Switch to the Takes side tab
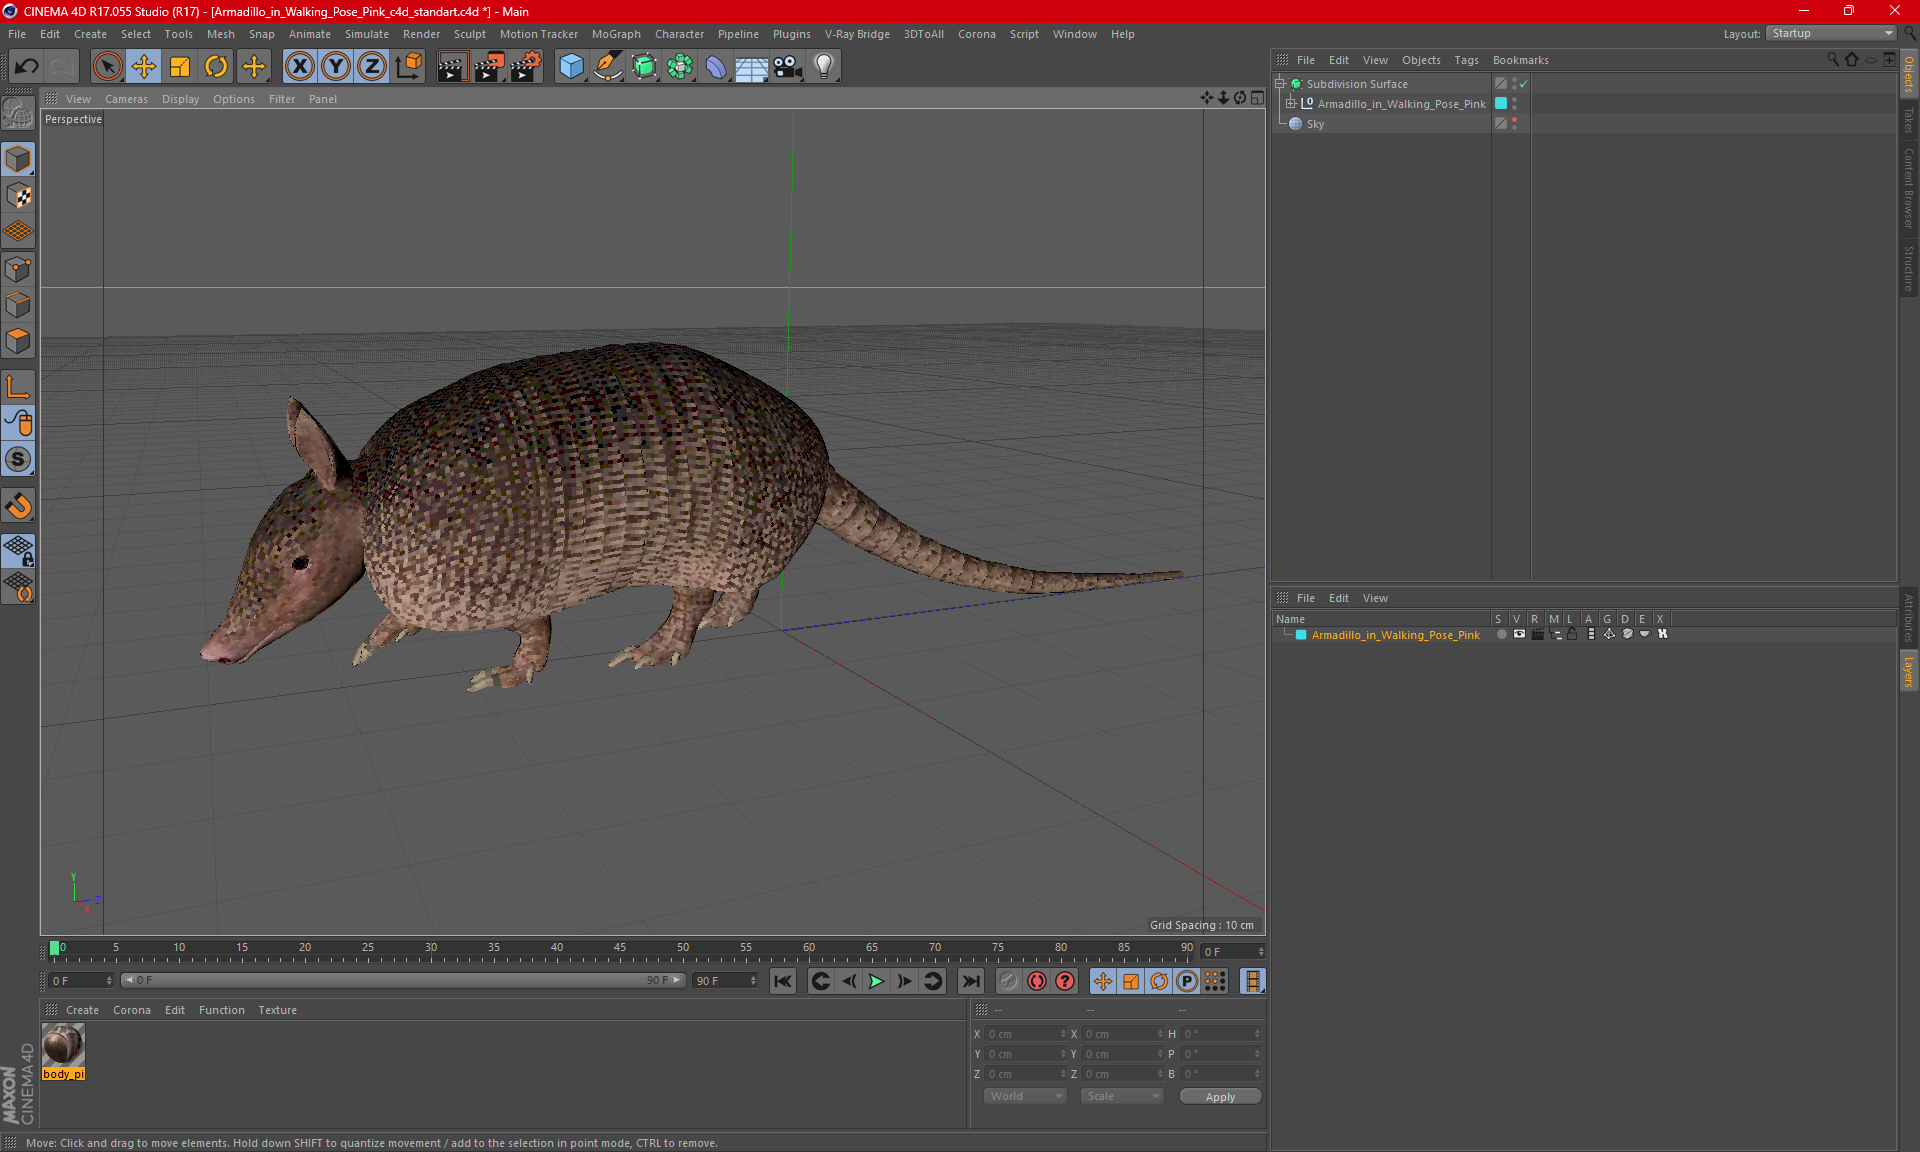The width and height of the screenshot is (1920, 1152). [1909, 120]
